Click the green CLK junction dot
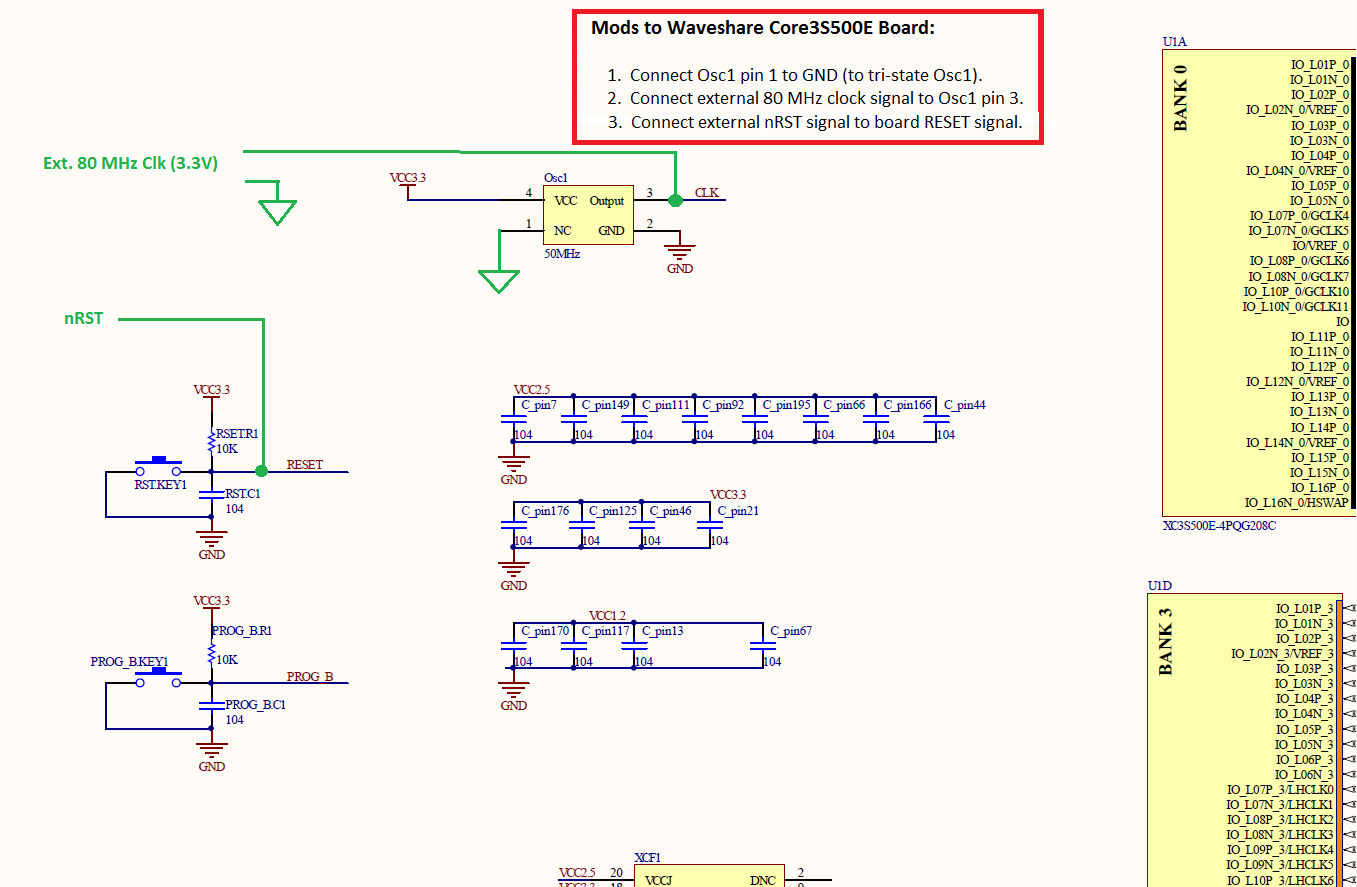The width and height of the screenshot is (1357, 887). pyautogui.click(x=675, y=200)
